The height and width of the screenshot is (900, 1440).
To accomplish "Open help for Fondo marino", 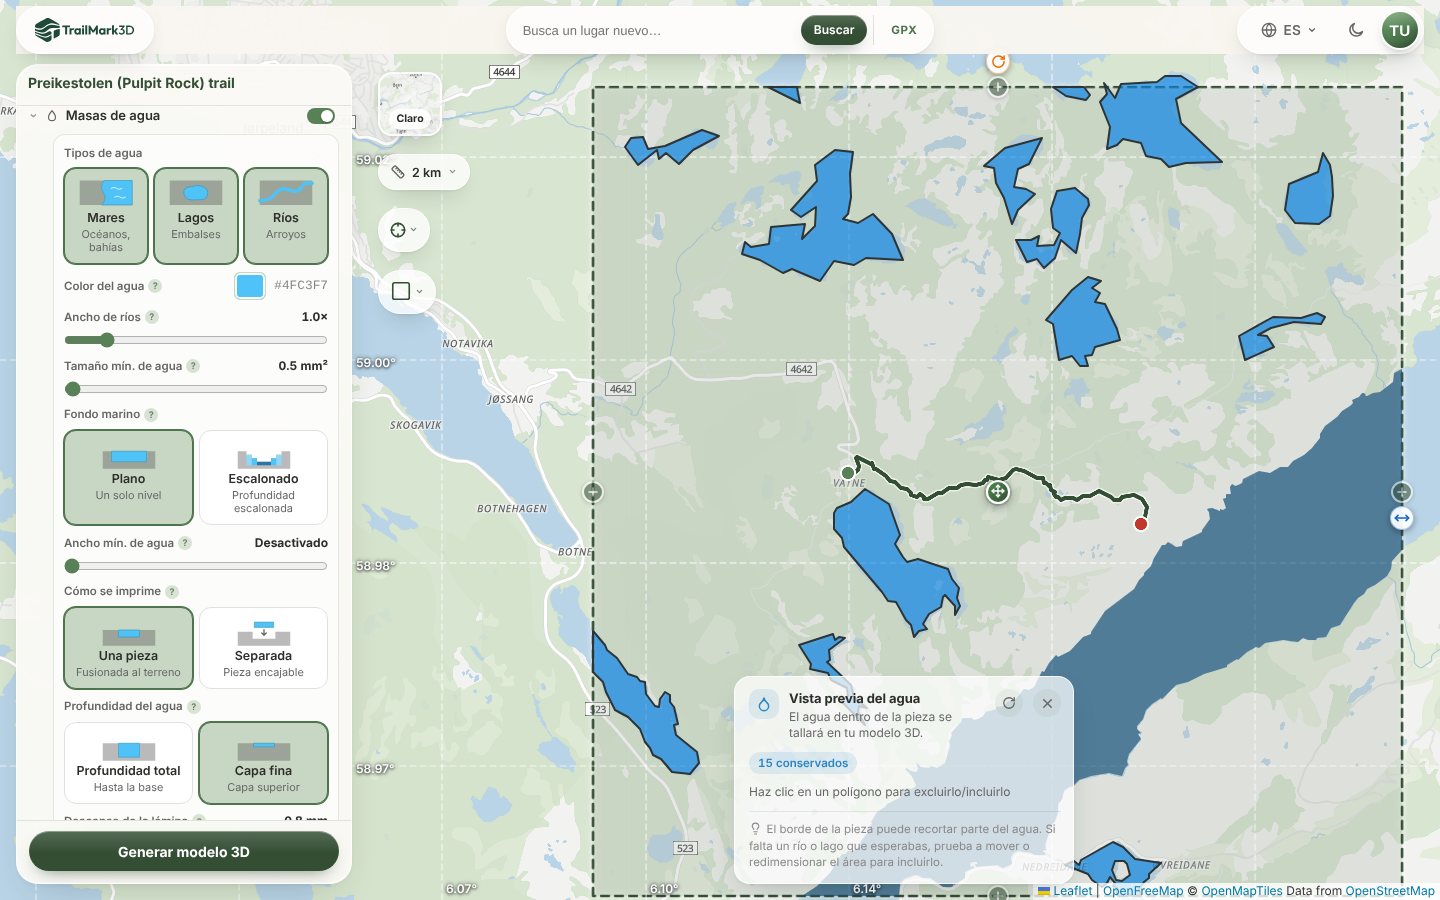I will [x=151, y=414].
